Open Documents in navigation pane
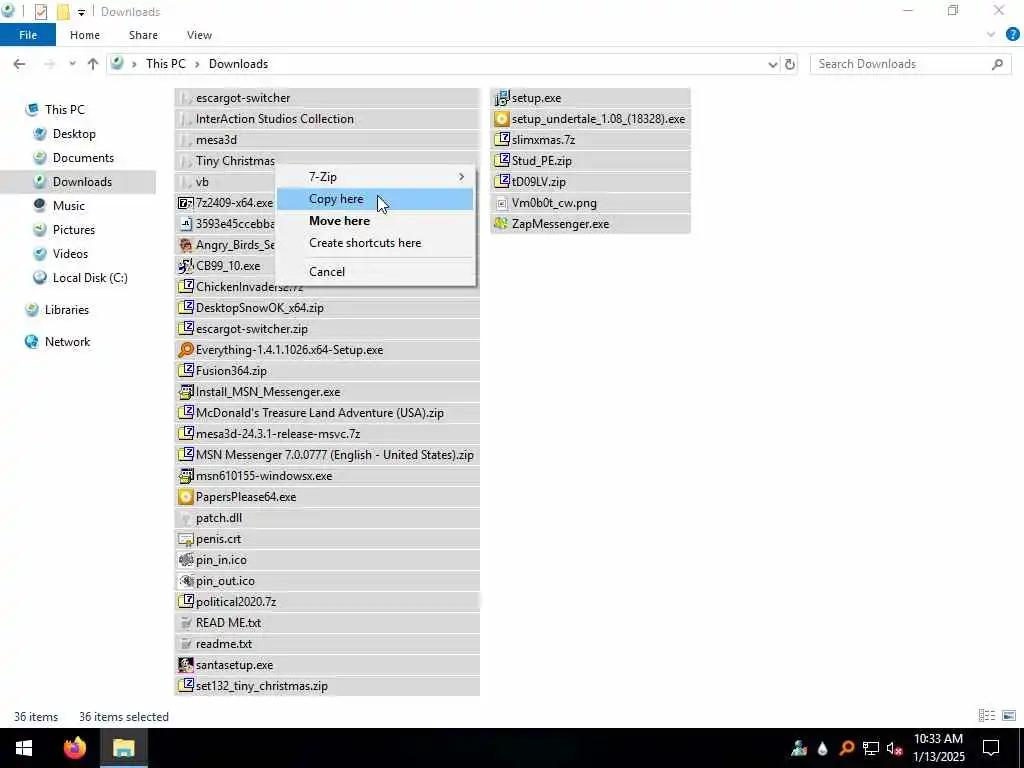This screenshot has width=1024, height=768. click(83, 158)
